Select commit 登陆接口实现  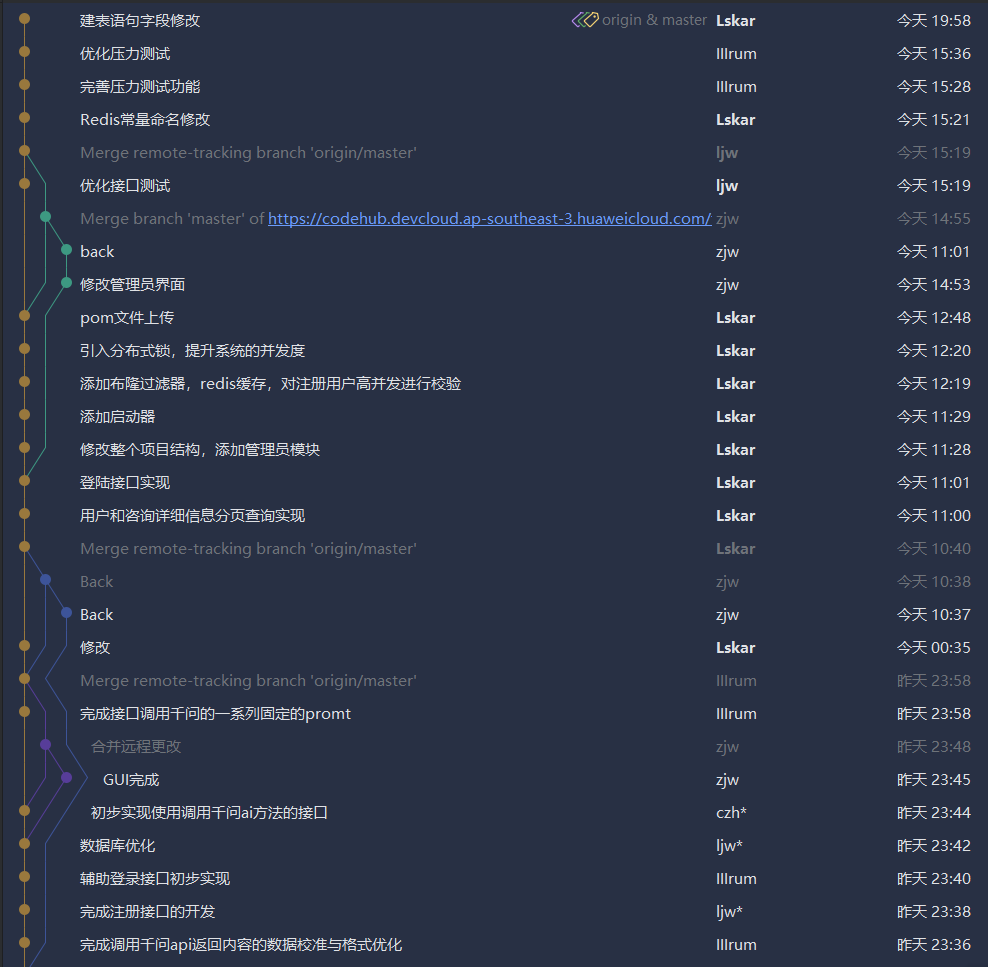125,483
